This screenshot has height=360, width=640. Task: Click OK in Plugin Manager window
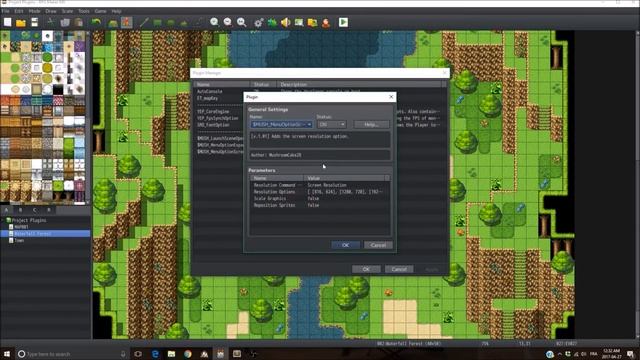pos(366,269)
